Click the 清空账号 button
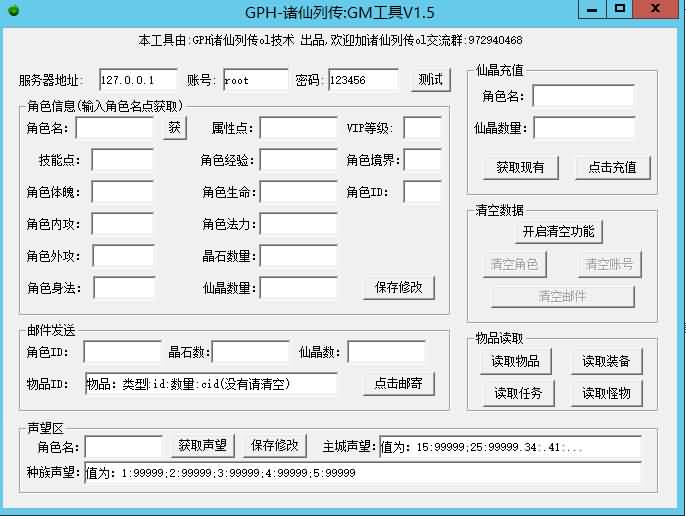 (609, 264)
